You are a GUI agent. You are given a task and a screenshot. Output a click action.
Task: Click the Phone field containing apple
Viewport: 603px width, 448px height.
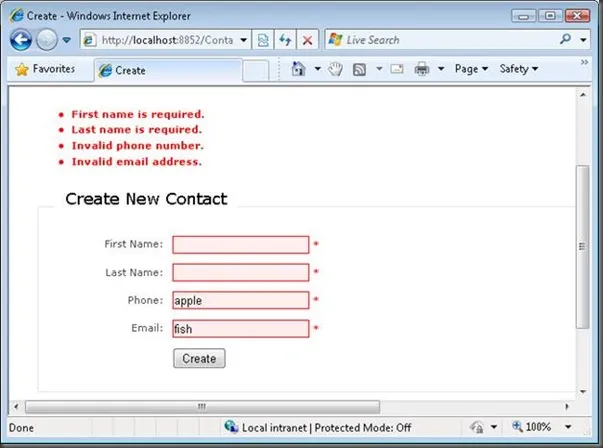(x=241, y=300)
